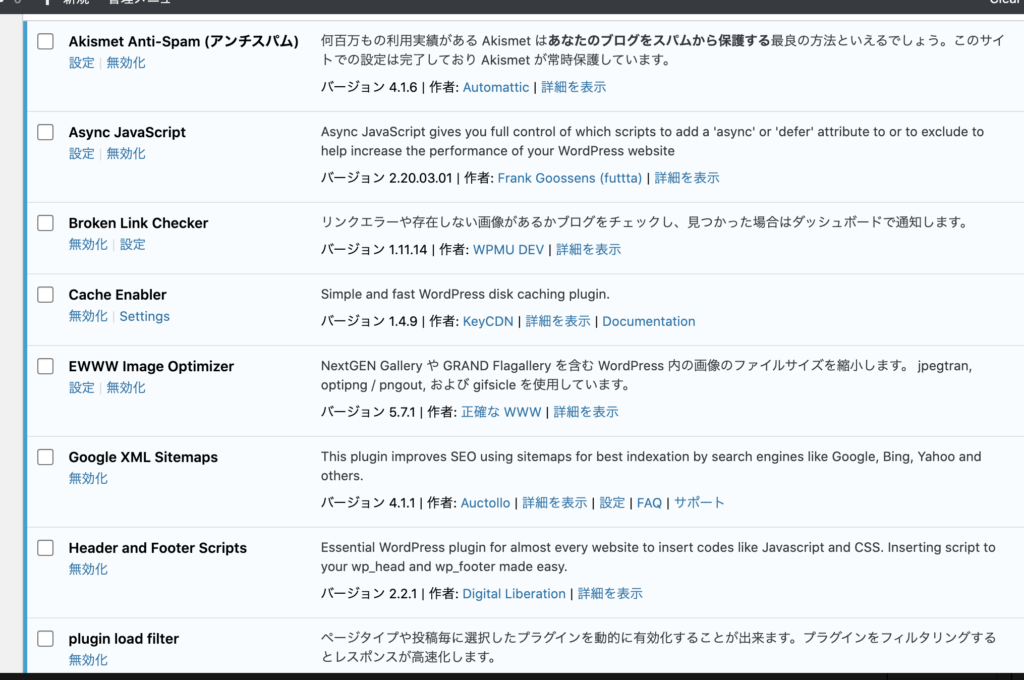The image size is (1024, 680).
Task: Open Cache Enabler Settings link
Action: point(144,316)
